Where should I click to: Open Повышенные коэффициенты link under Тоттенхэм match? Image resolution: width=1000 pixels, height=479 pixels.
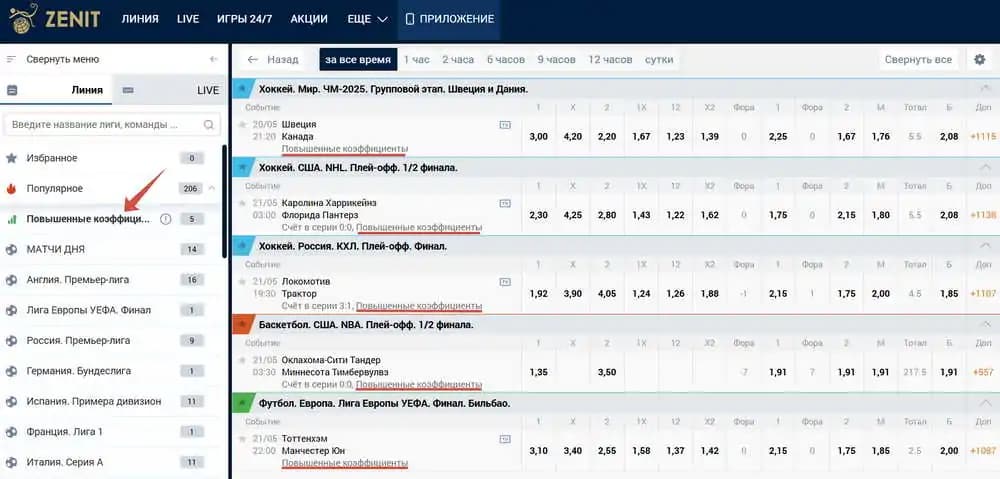pos(344,463)
